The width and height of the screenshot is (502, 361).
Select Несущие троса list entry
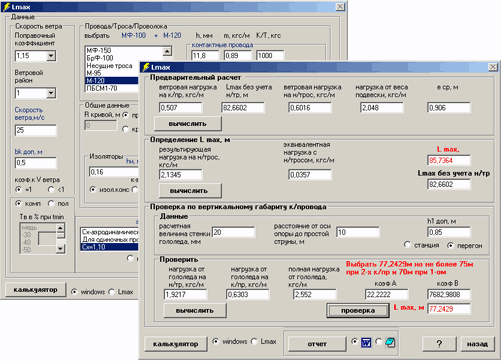[109, 66]
